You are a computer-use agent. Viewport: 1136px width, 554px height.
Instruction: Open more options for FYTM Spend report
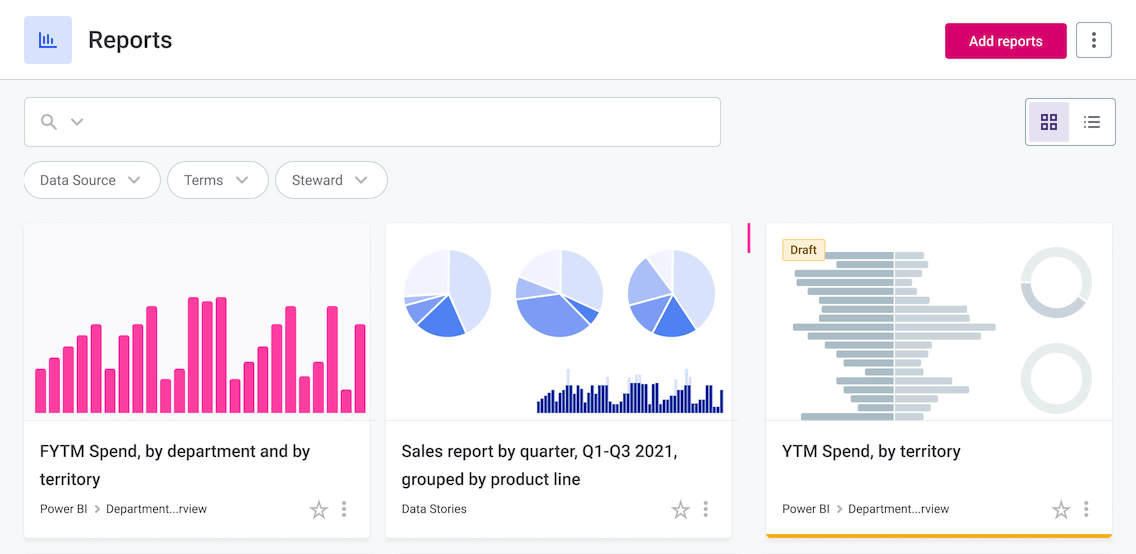pos(344,509)
